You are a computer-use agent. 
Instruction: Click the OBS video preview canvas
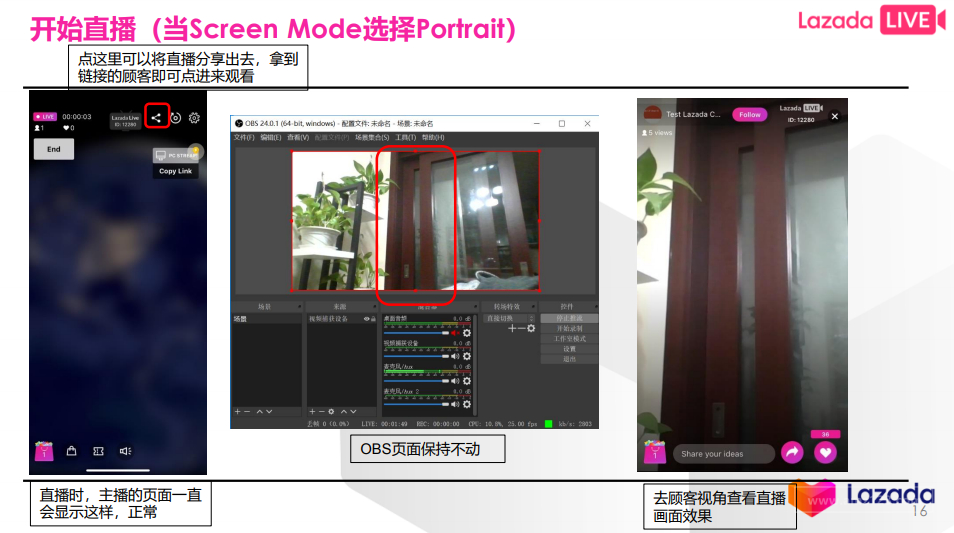(x=416, y=221)
